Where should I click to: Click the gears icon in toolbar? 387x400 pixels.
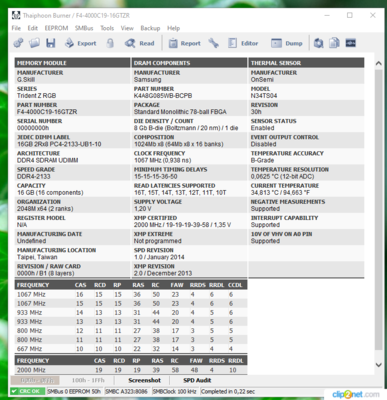(x=18, y=43)
